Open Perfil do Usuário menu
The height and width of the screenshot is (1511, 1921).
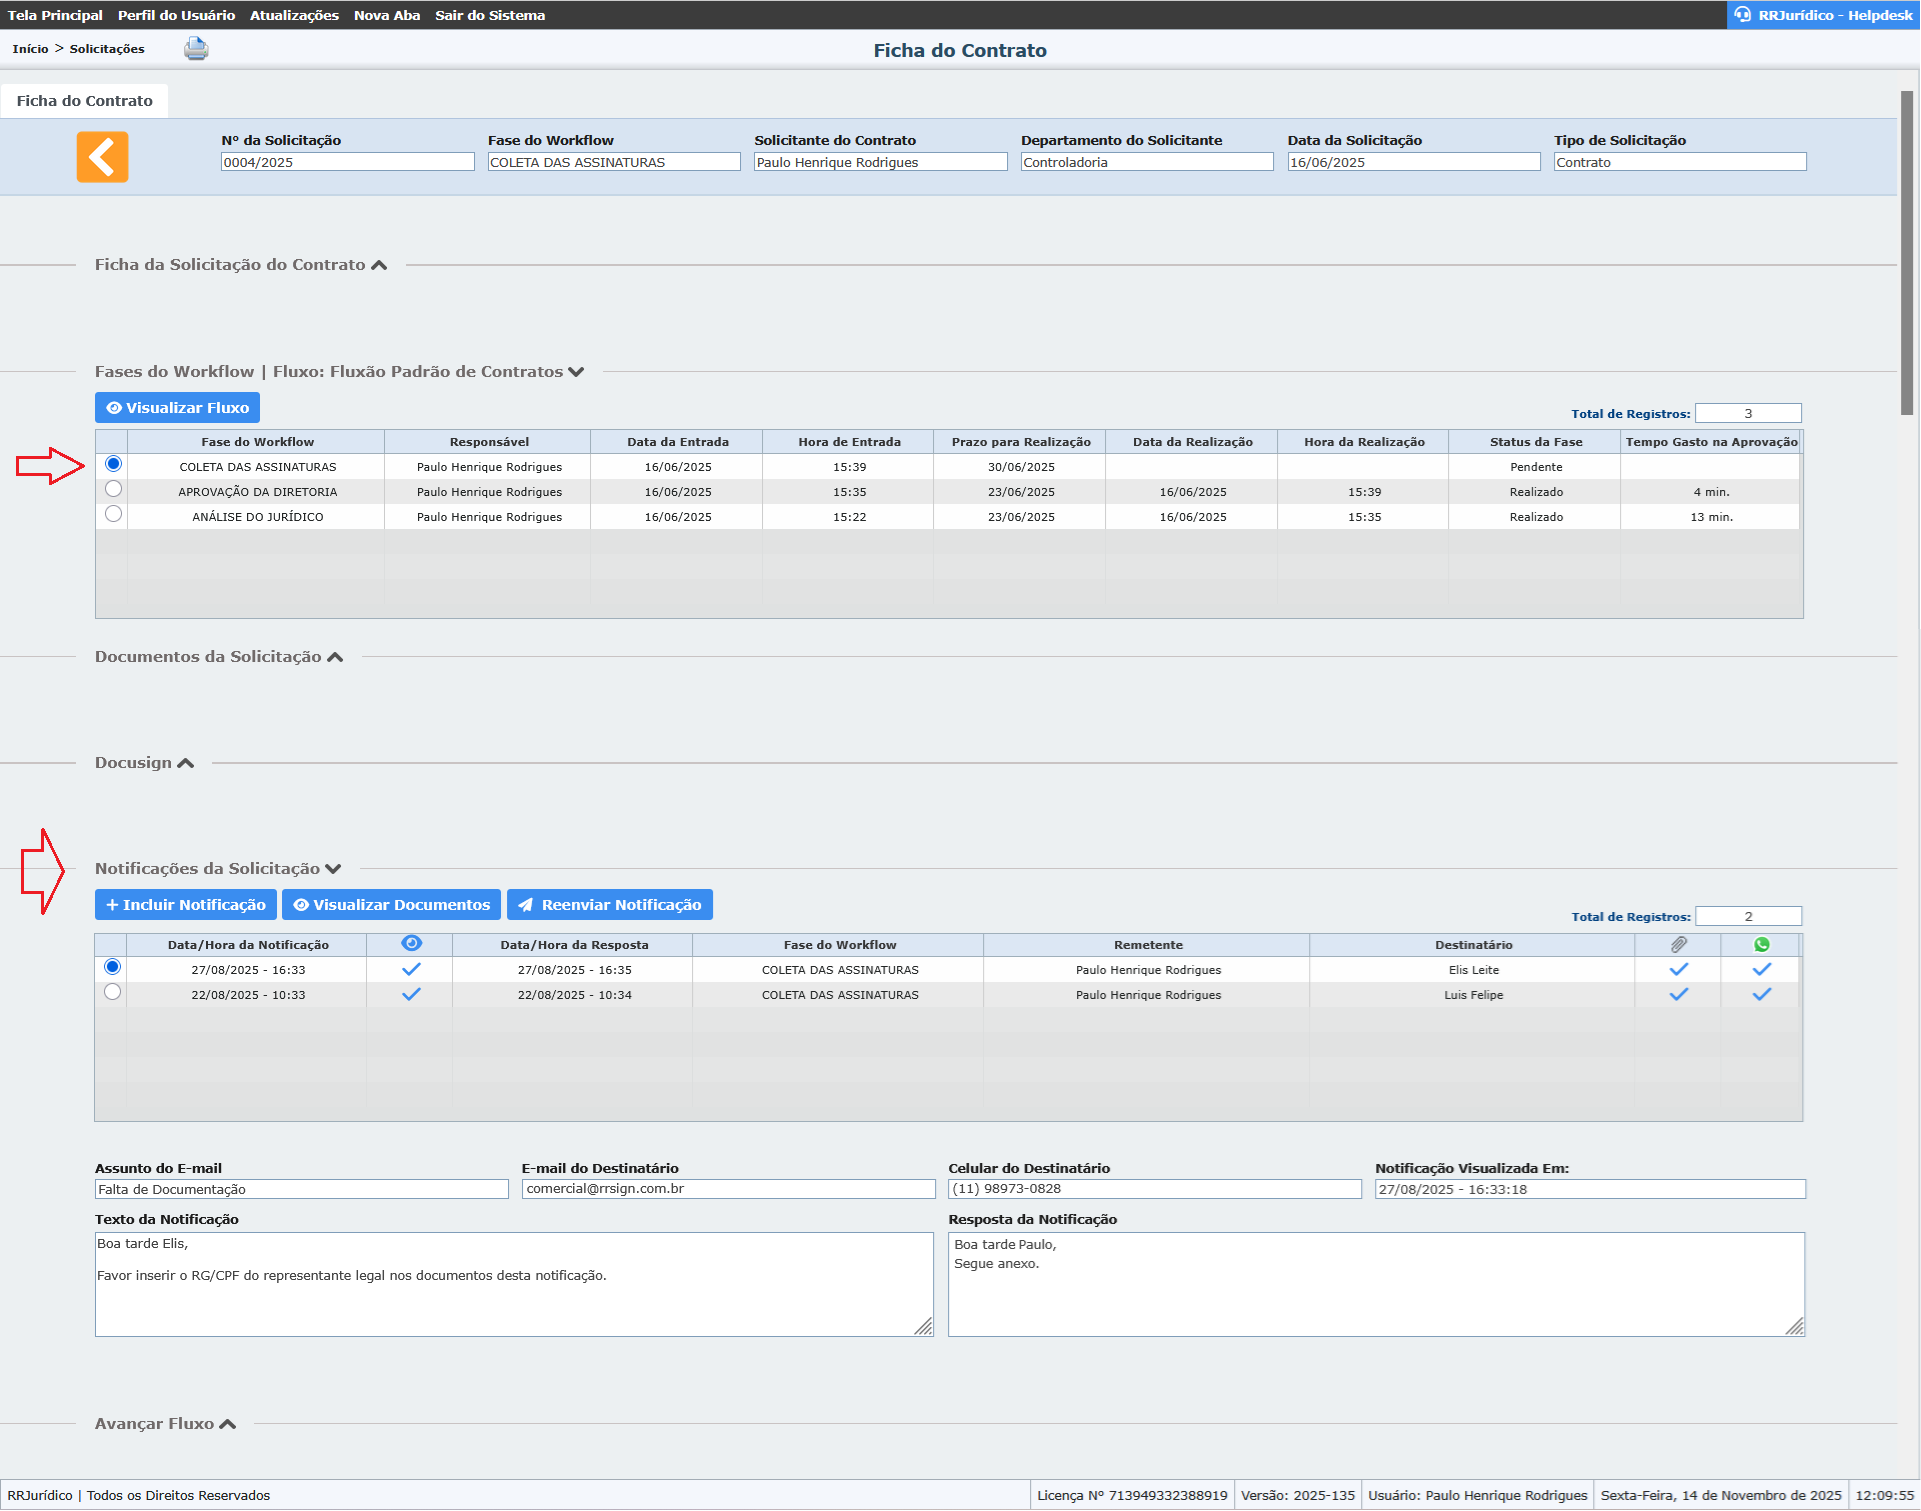pos(176,15)
